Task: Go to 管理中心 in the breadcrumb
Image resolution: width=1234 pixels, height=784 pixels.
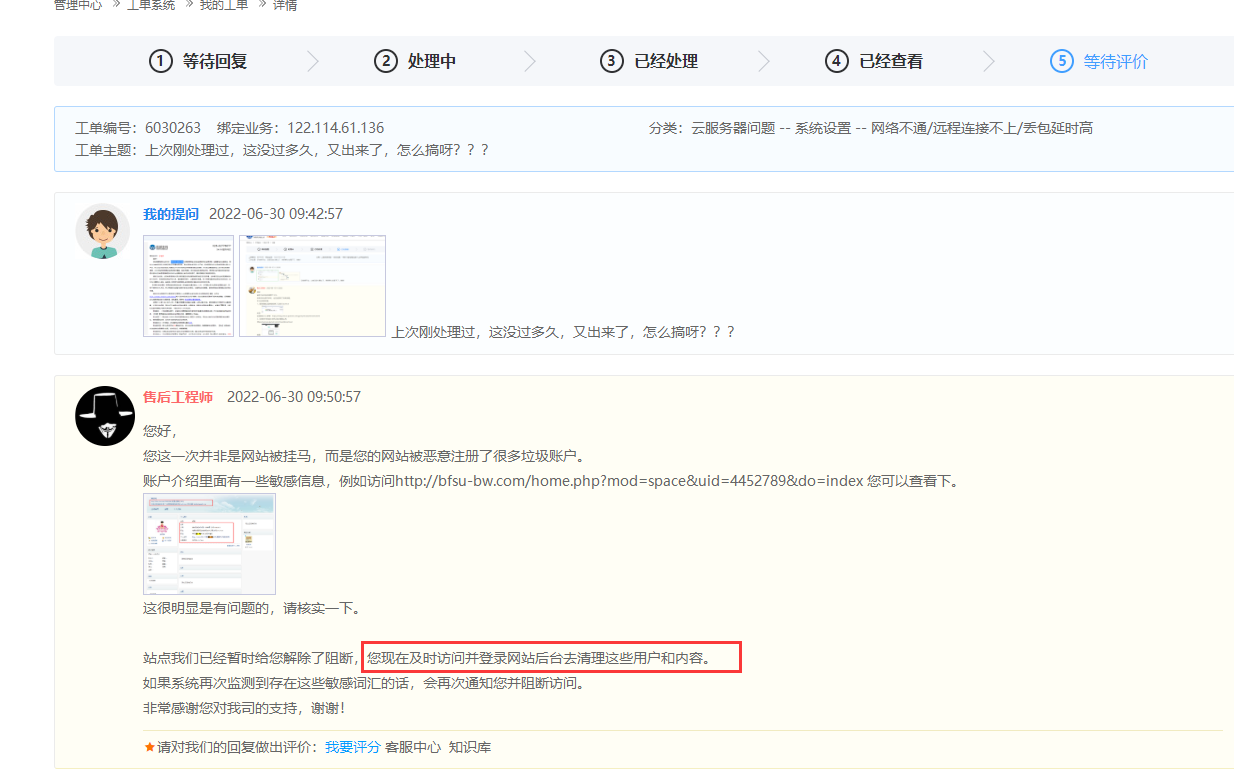Action: click(77, 5)
